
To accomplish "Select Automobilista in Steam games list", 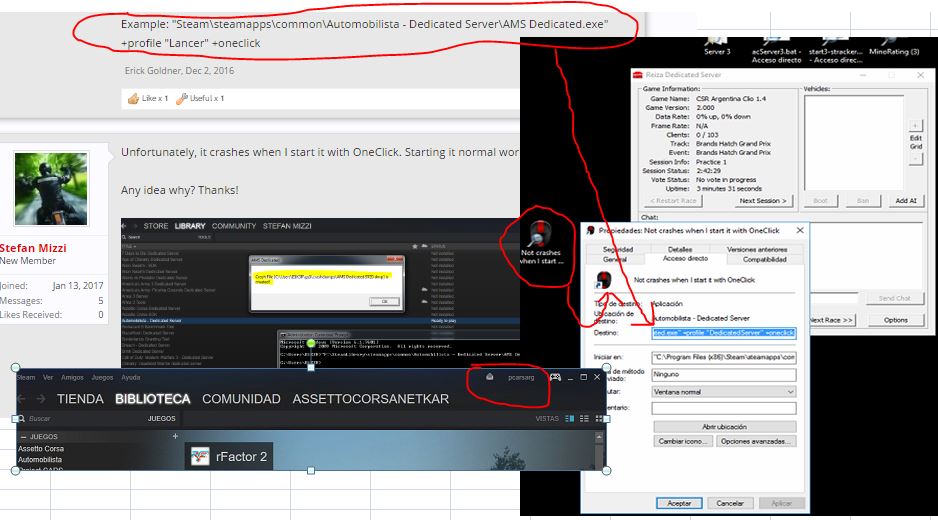I will pyautogui.click(x=39, y=460).
